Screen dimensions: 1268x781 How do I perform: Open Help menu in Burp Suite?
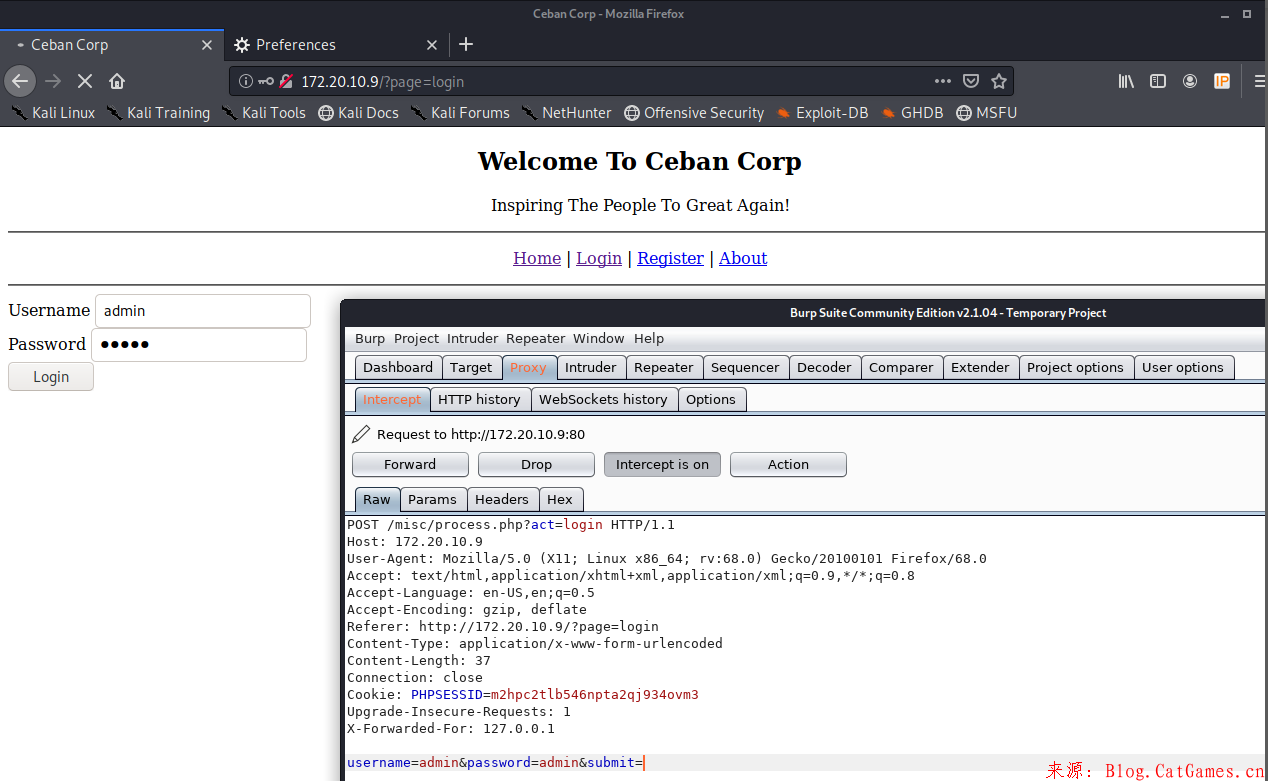[649, 338]
